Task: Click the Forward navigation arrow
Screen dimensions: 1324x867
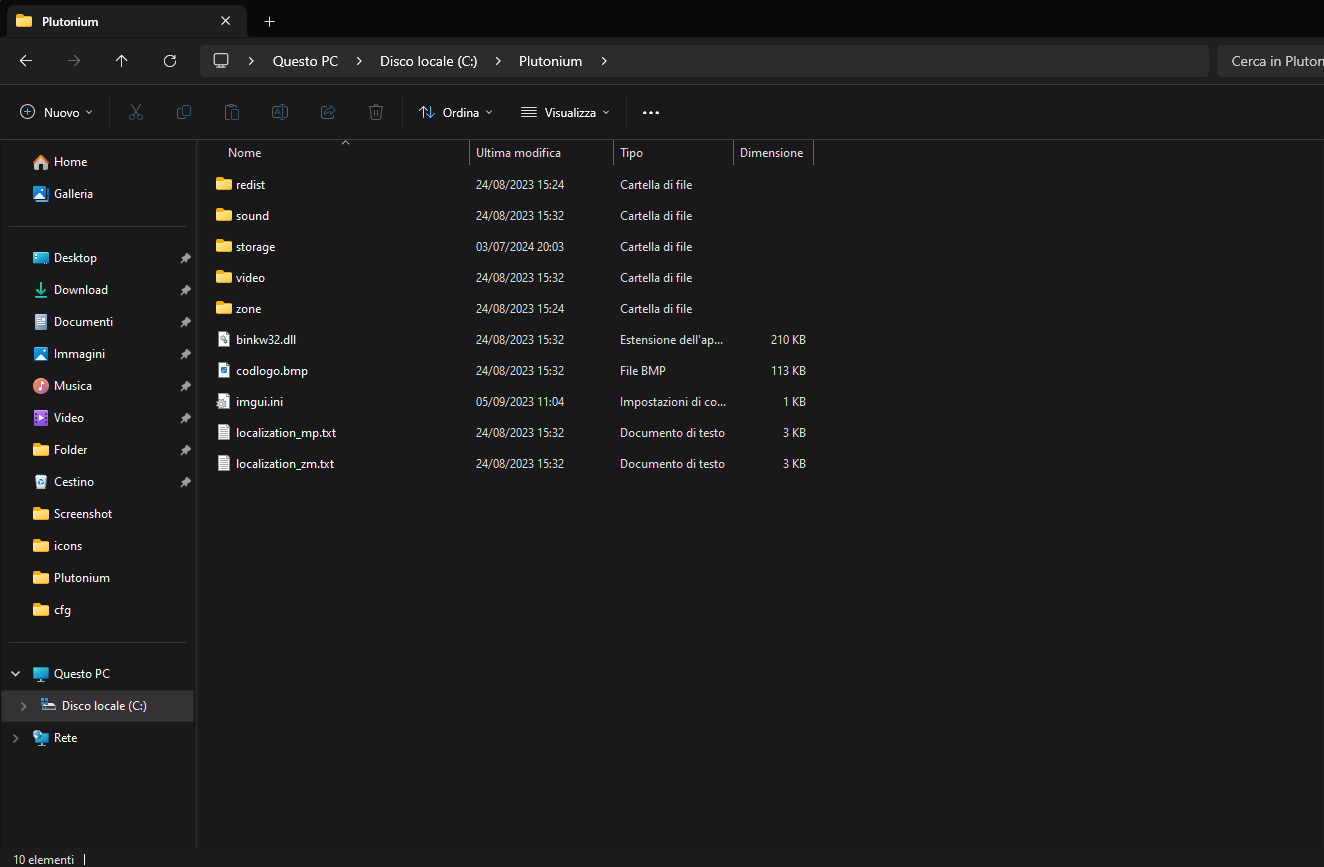Action: pos(74,61)
